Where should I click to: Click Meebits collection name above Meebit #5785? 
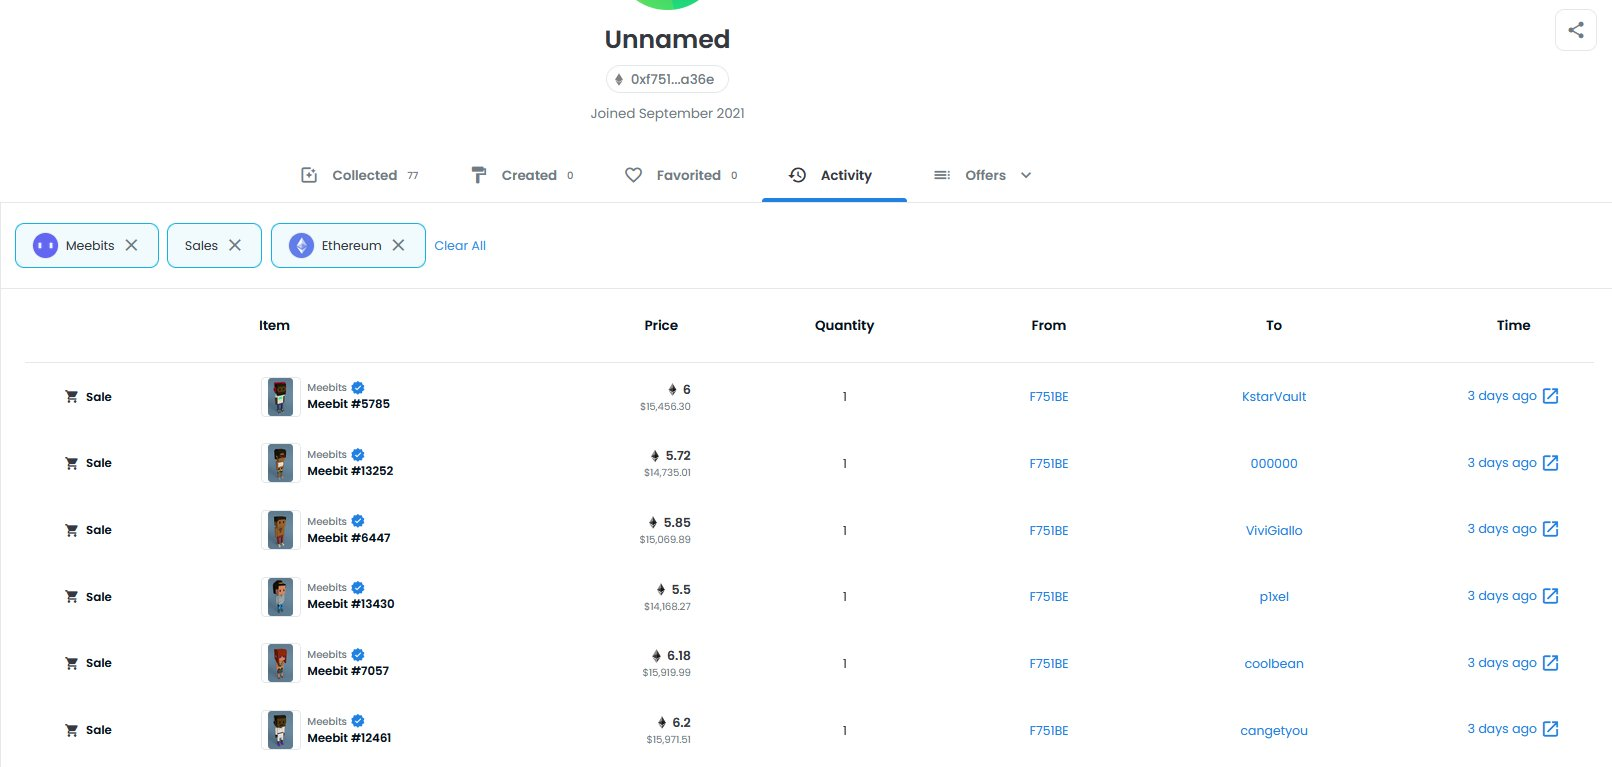(x=327, y=388)
